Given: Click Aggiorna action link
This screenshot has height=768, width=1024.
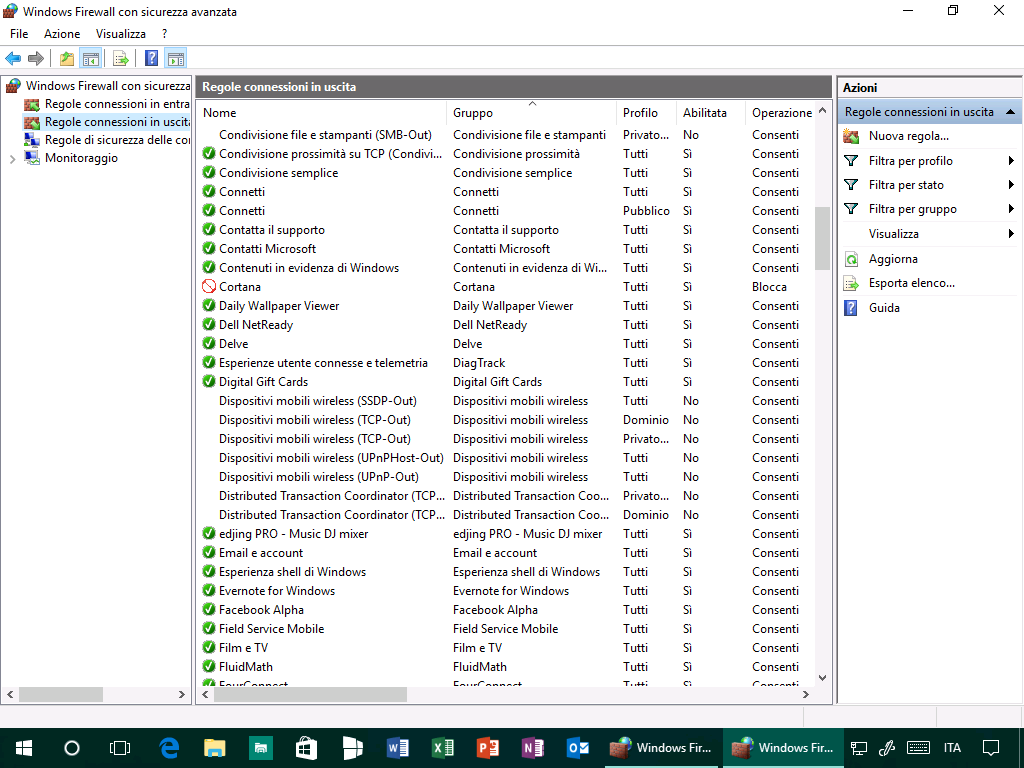Looking at the screenshot, I should 893,259.
